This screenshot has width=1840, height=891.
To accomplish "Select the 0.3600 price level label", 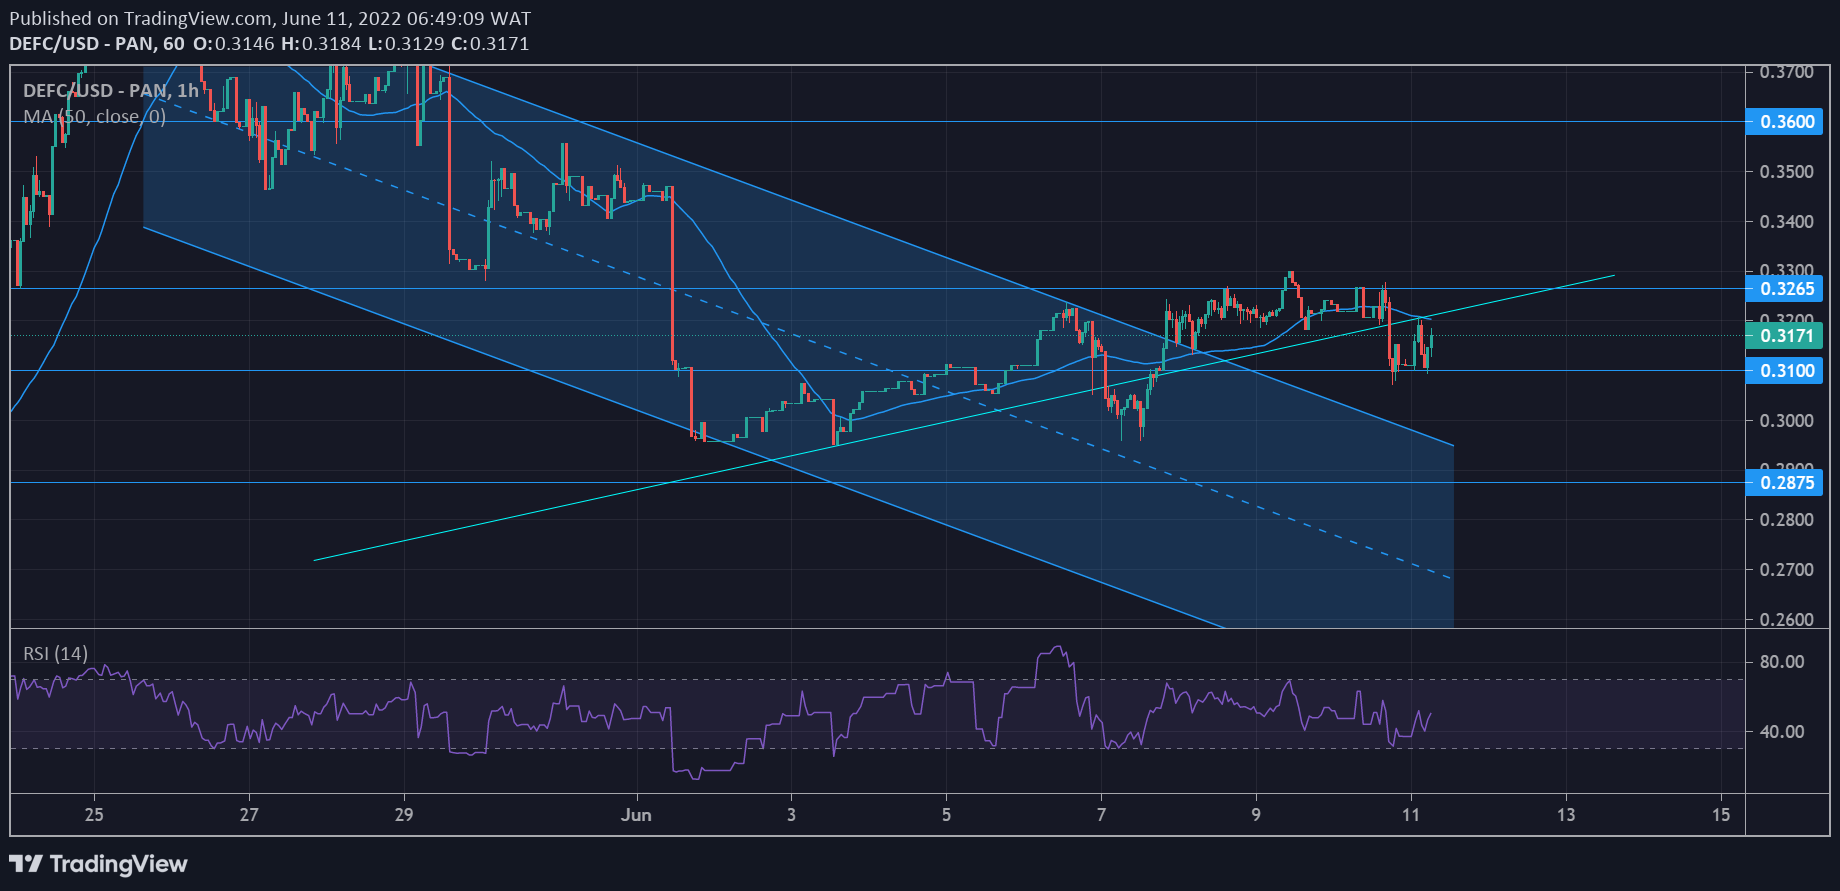I will click(x=1785, y=122).
